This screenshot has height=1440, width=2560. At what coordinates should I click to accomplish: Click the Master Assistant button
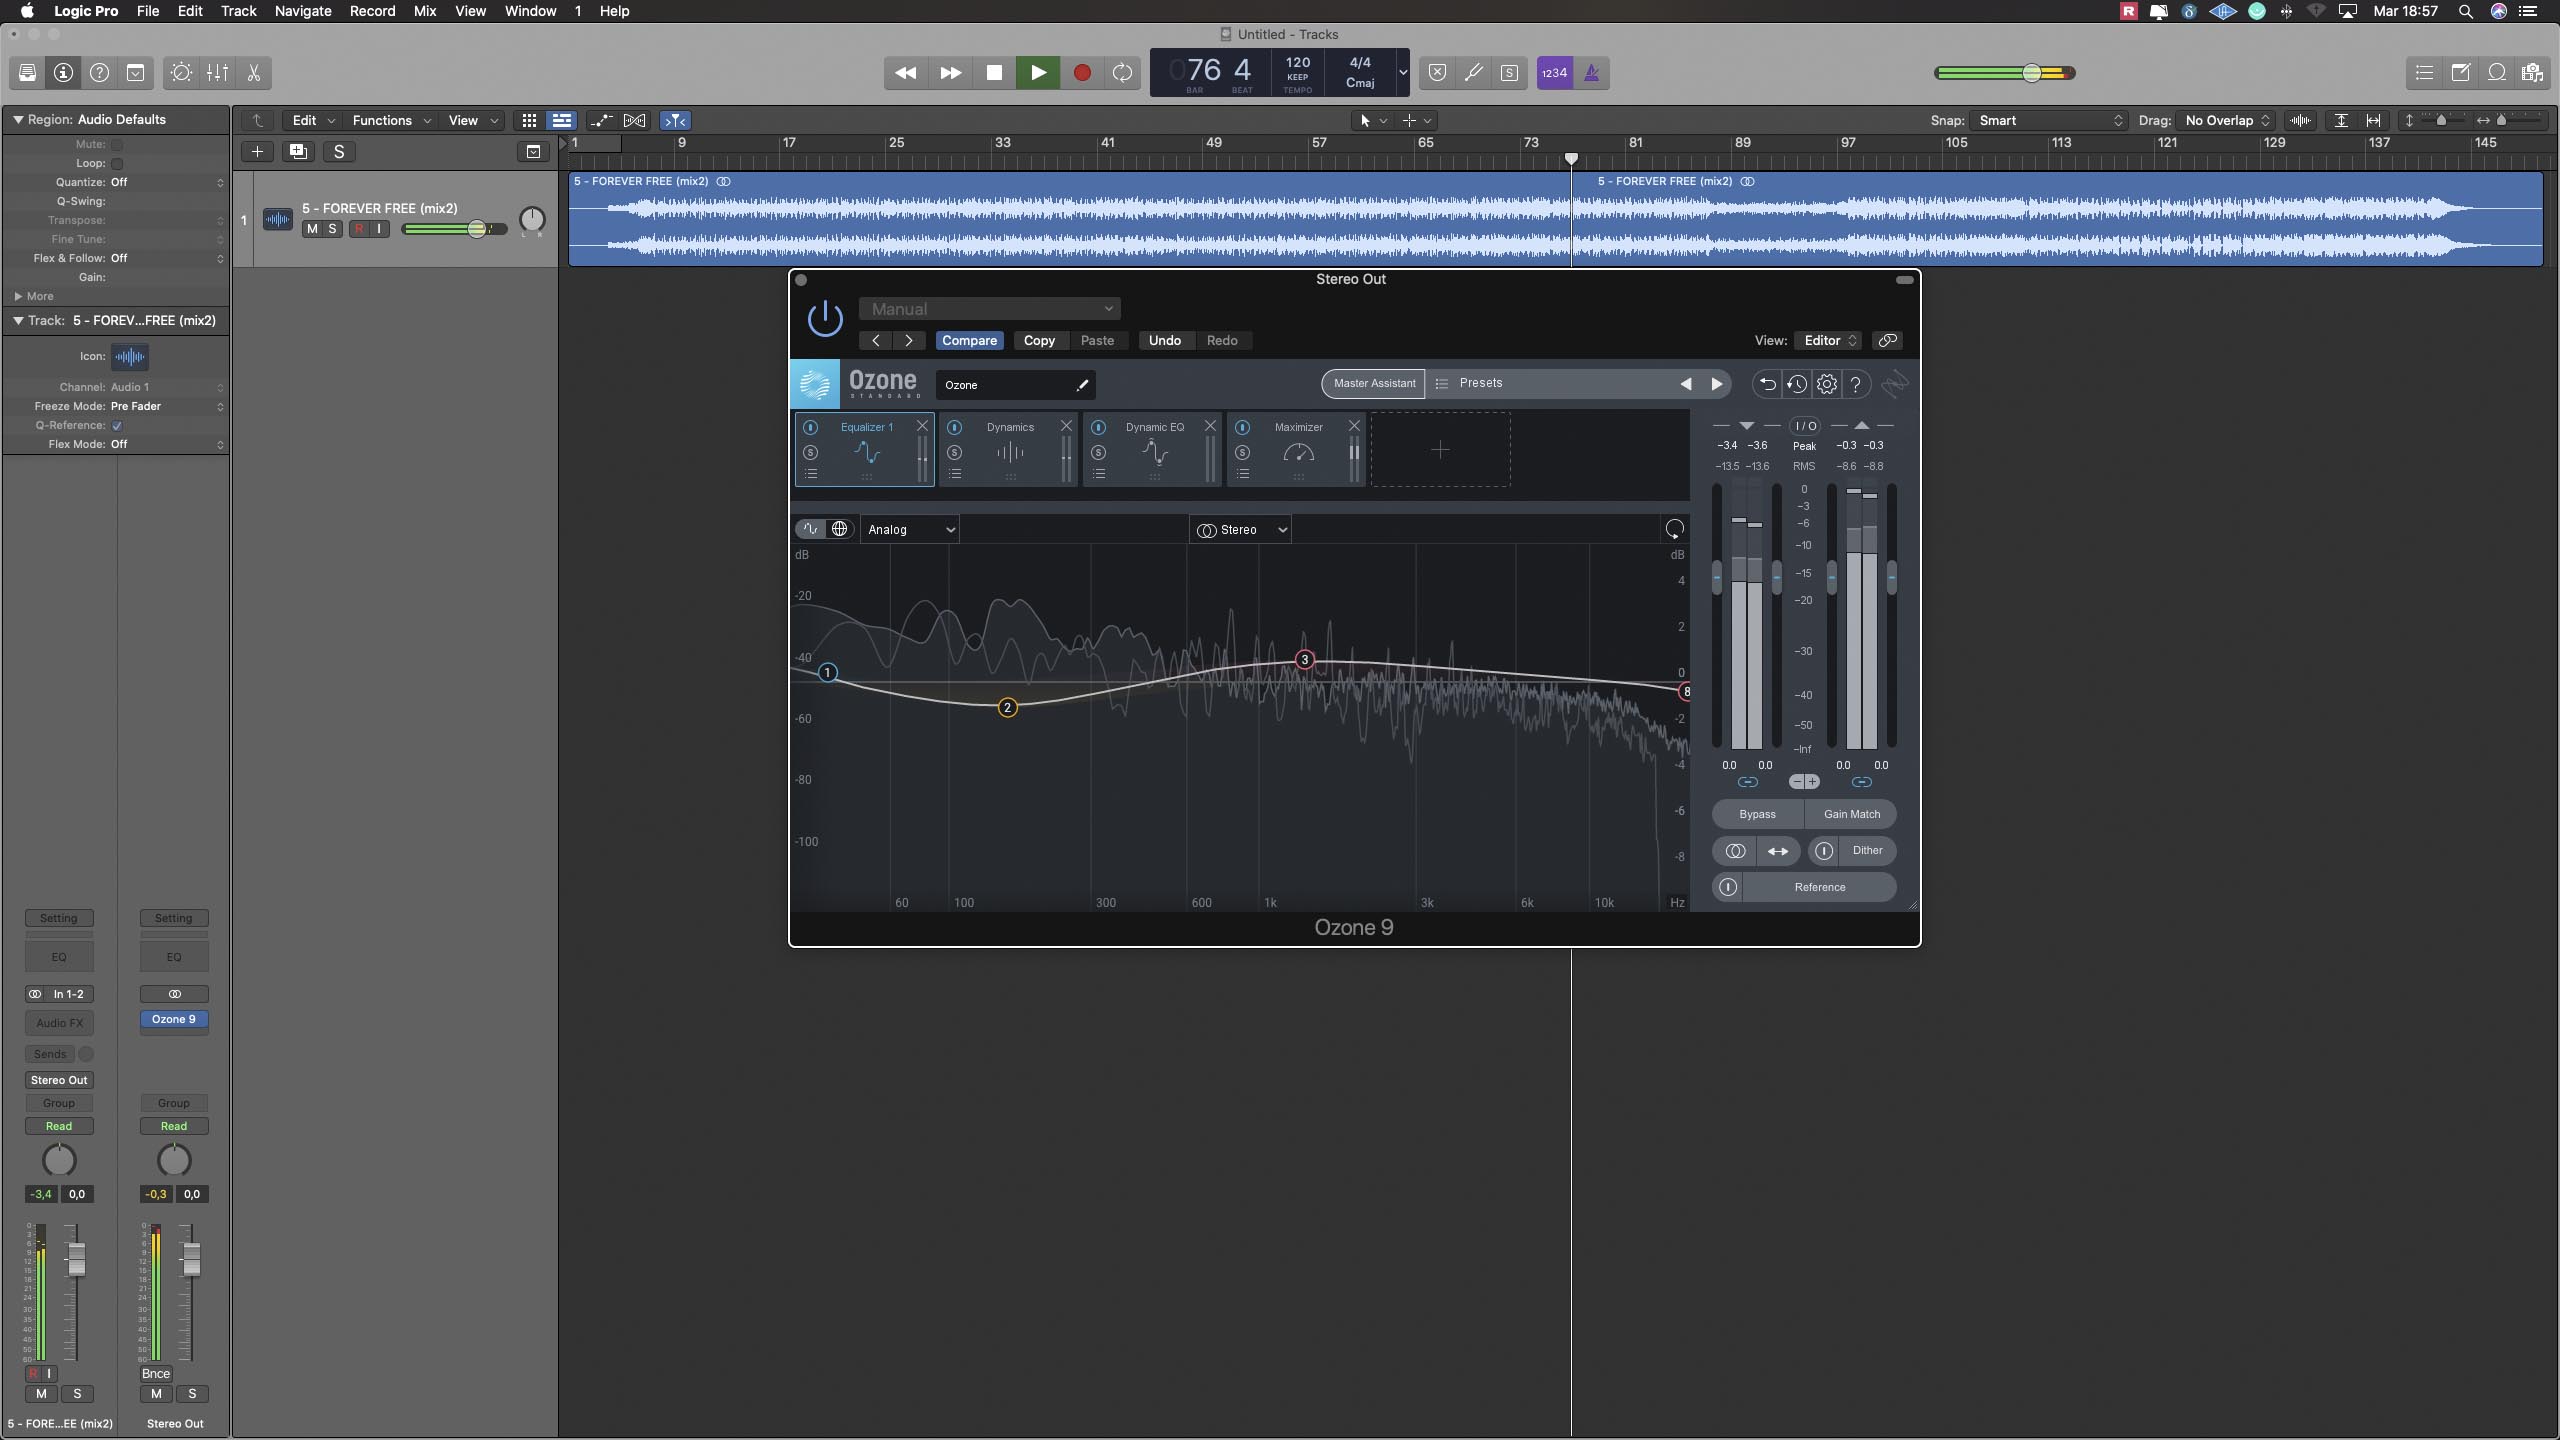[1373, 383]
